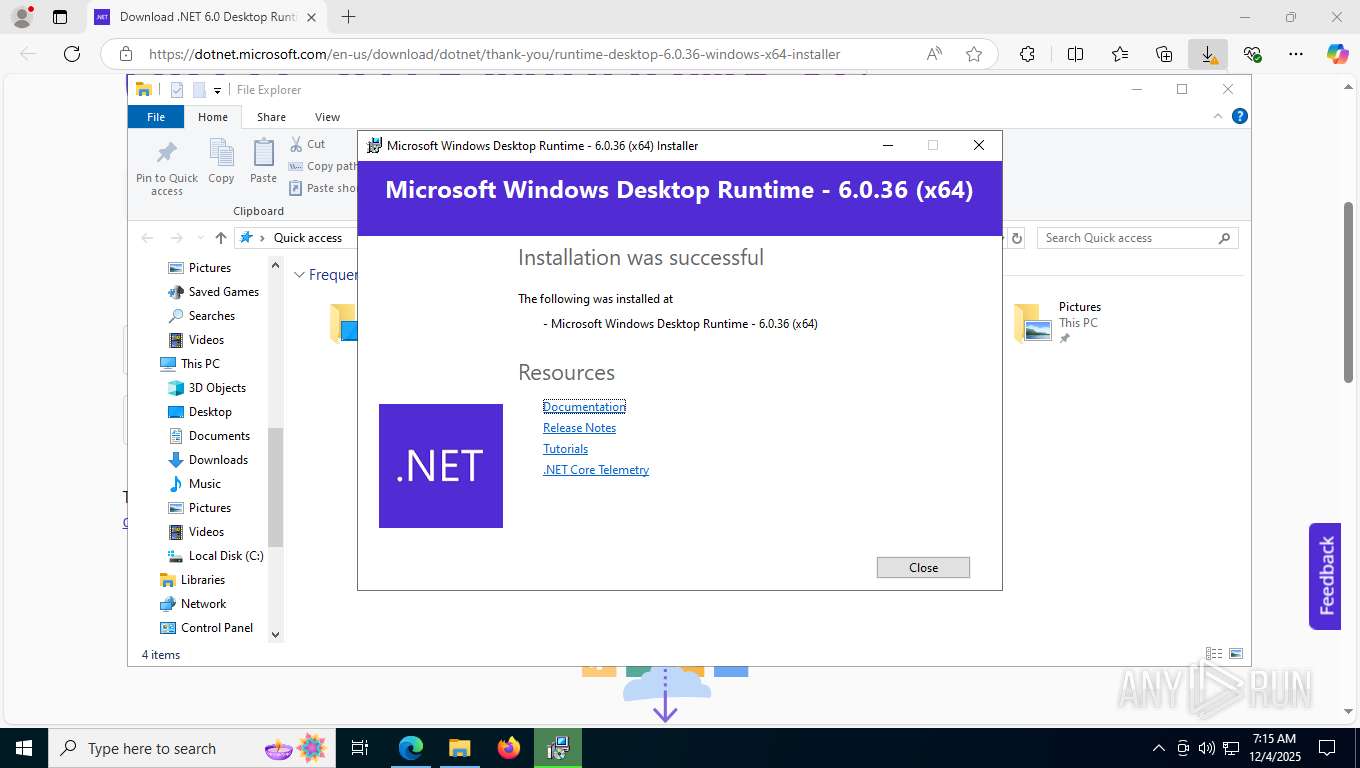This screenshot has height=768, width=1360.
Task: Open Edge downloads icon
Action: (x=1208, y=54)
